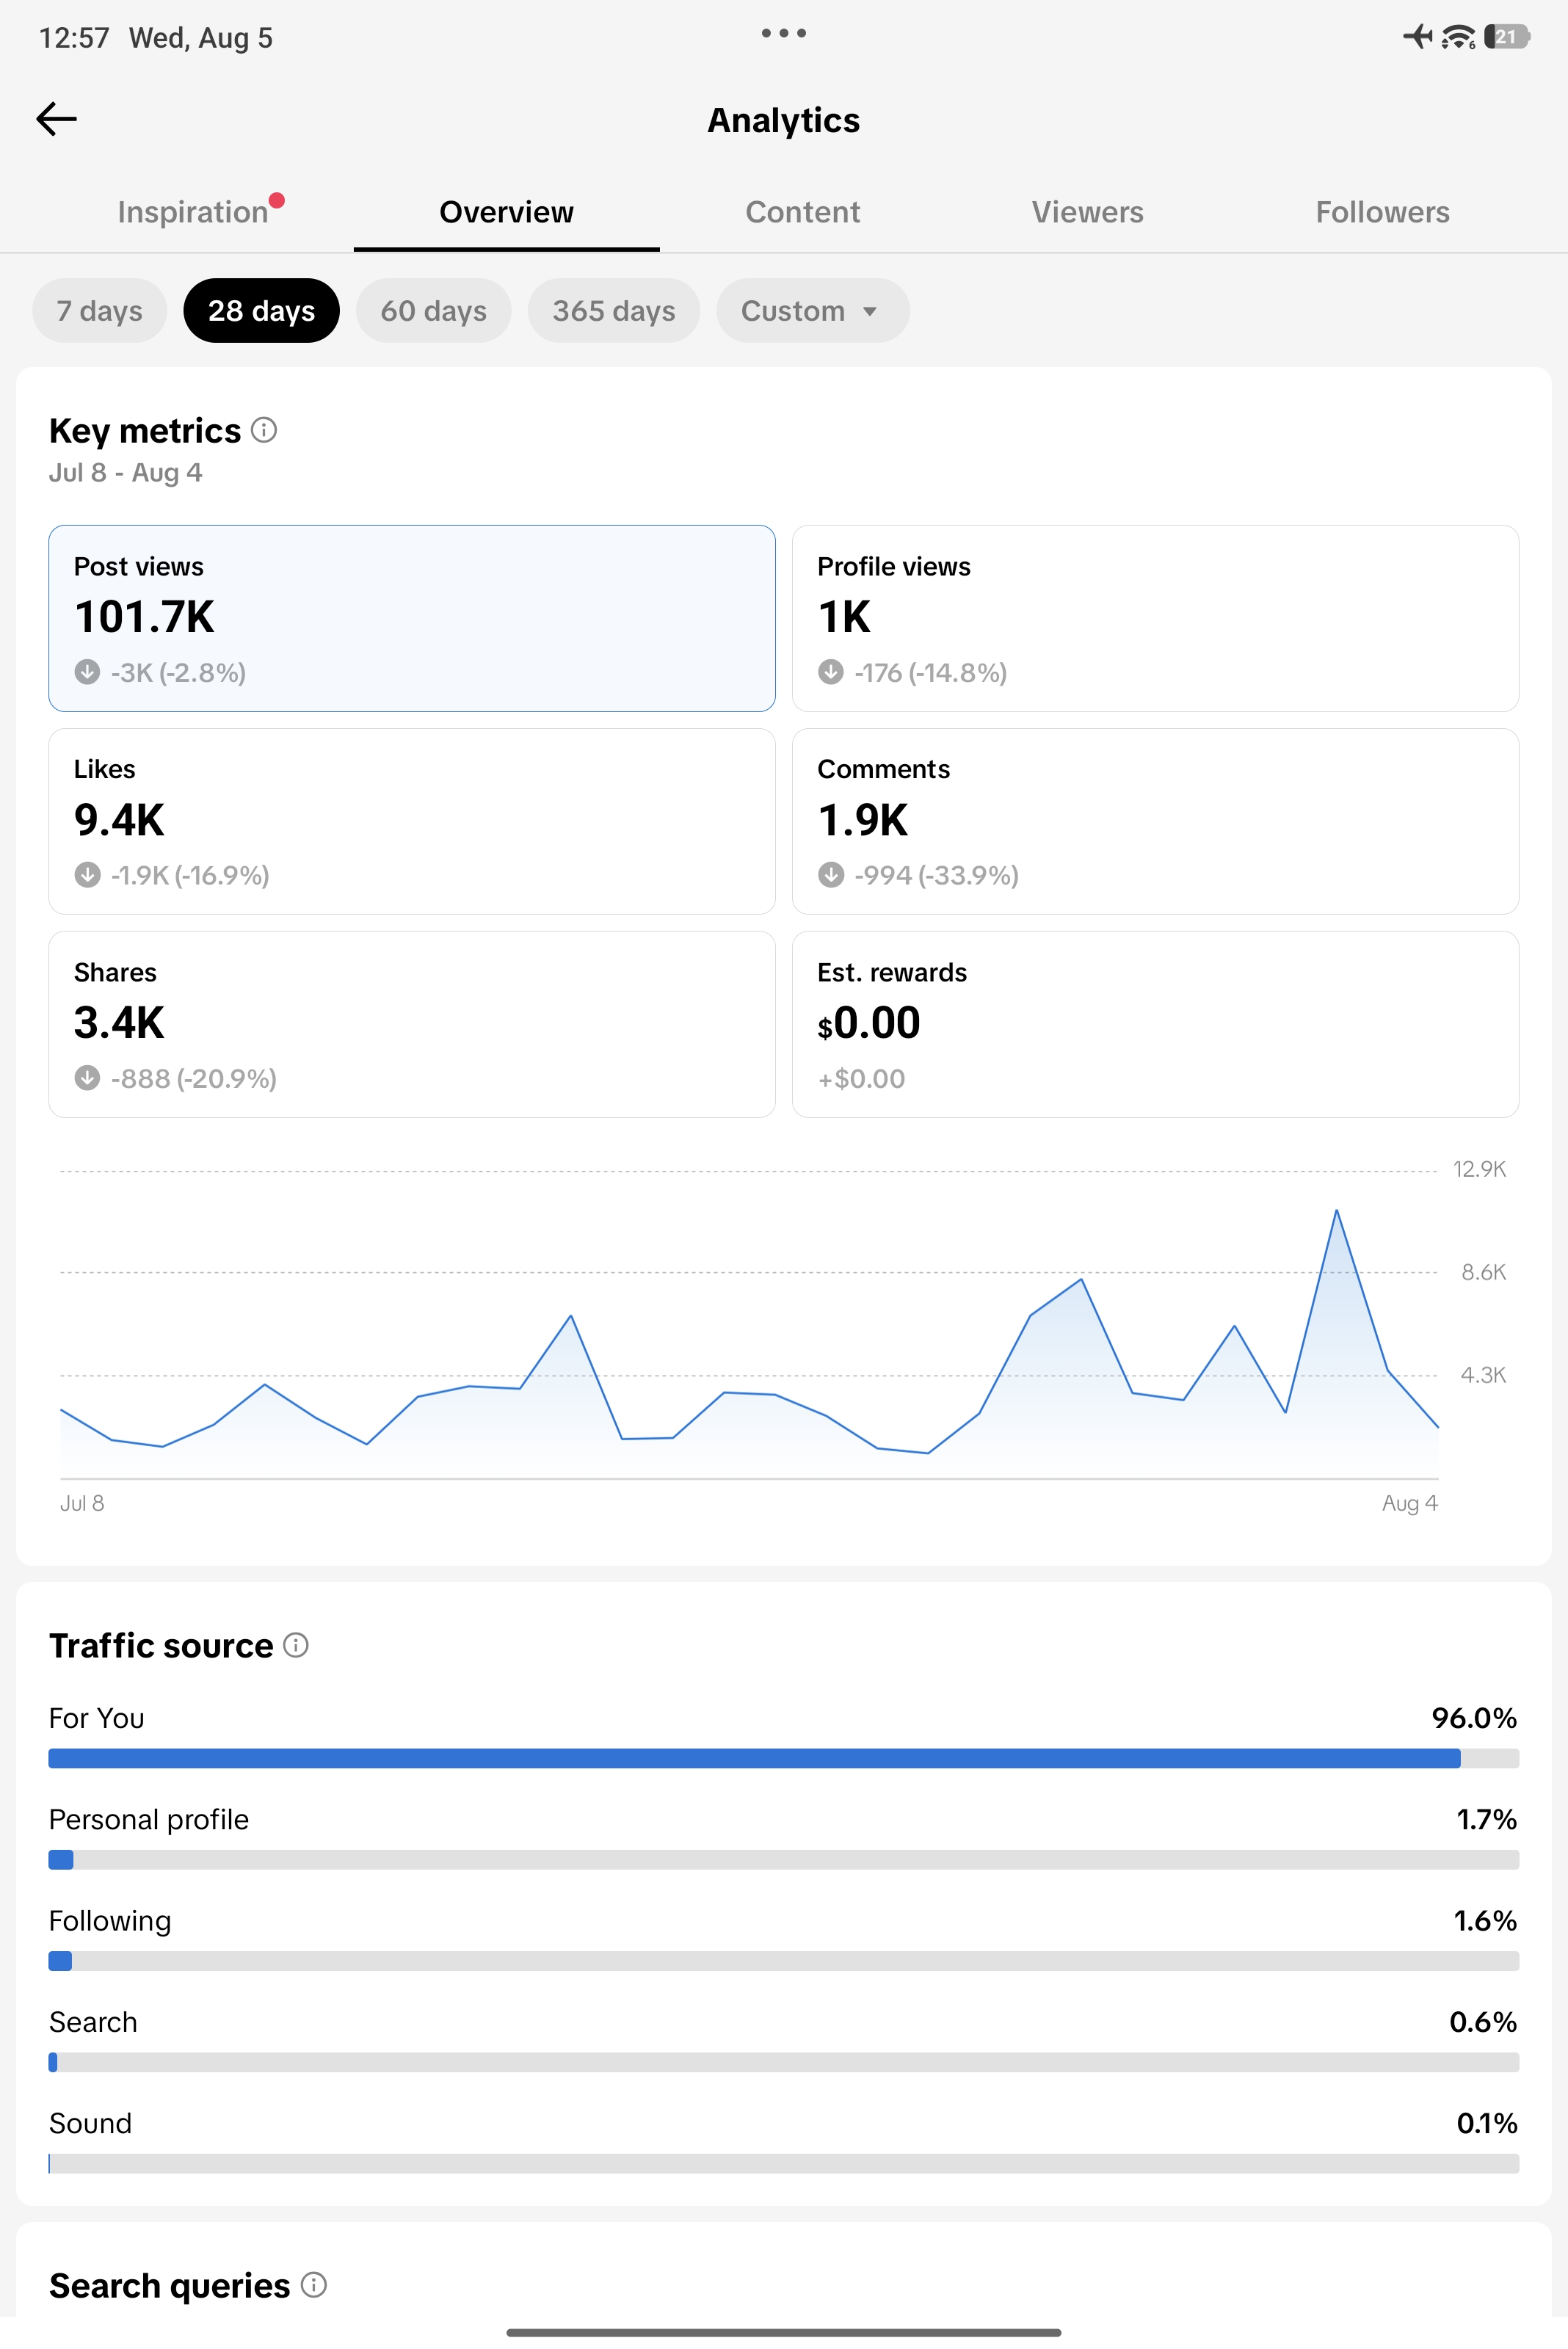
Task: Select the 7 days range
Action: pyautogui.click(x=100, y=311)
